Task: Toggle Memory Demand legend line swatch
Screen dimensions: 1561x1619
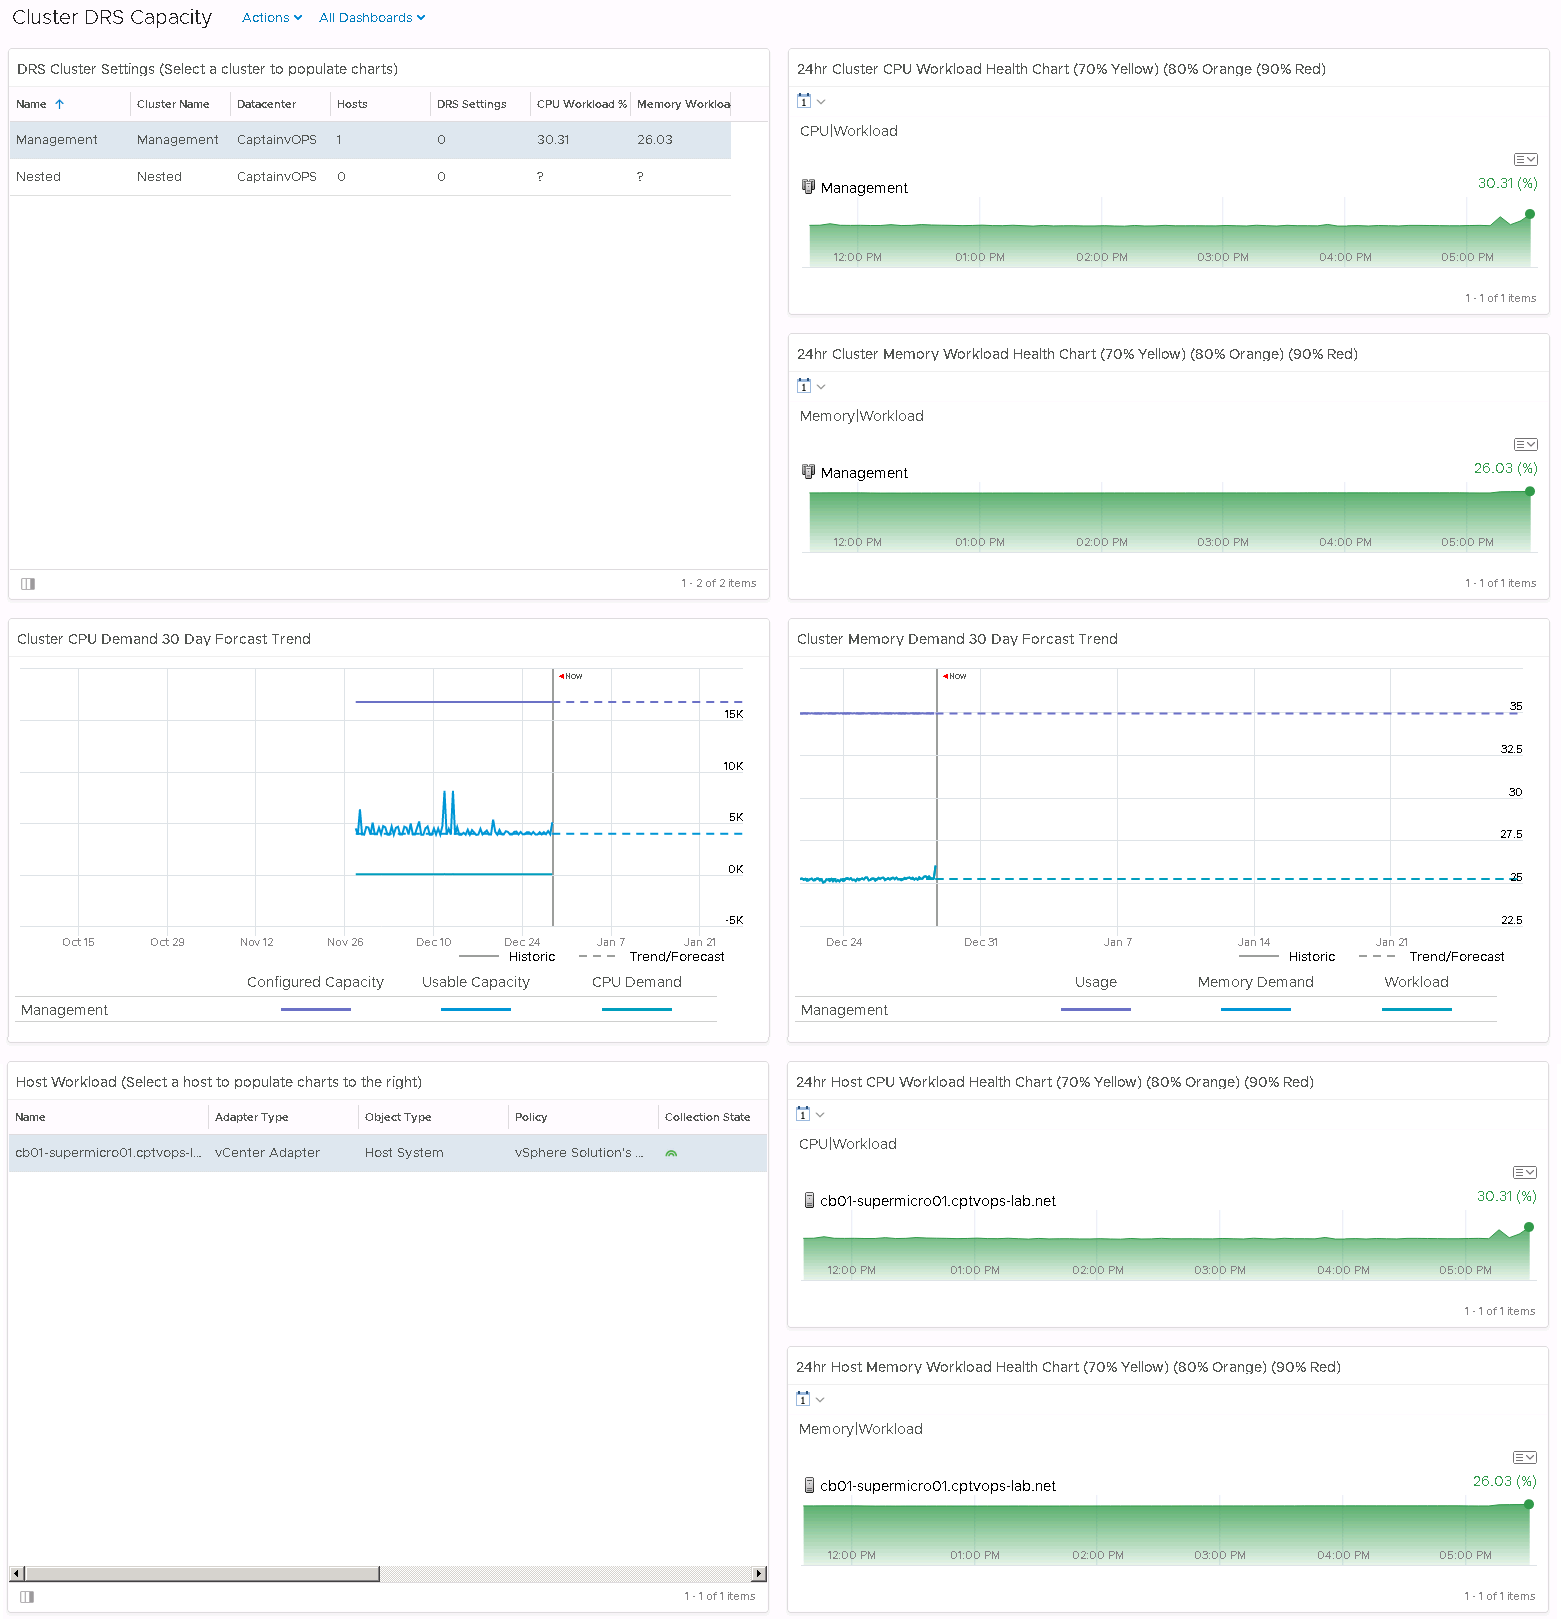Action: 1255,1010
